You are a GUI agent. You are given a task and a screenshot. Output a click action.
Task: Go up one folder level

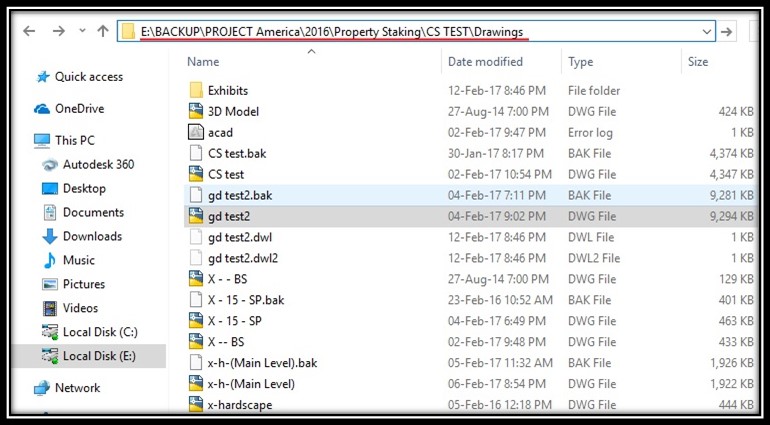coord(103,31)
